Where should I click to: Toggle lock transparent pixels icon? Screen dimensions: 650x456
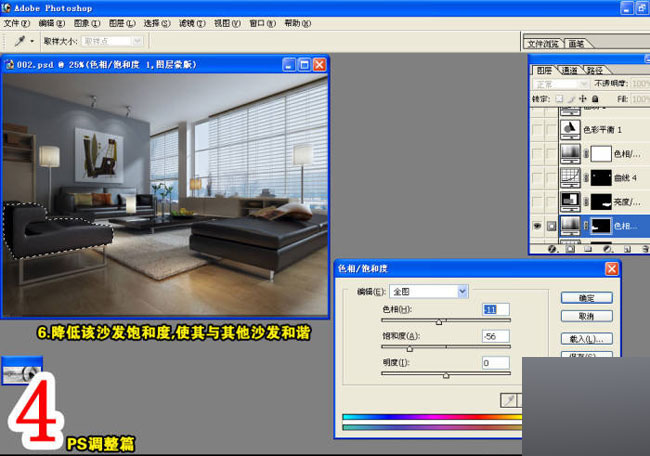click(559, 99)
